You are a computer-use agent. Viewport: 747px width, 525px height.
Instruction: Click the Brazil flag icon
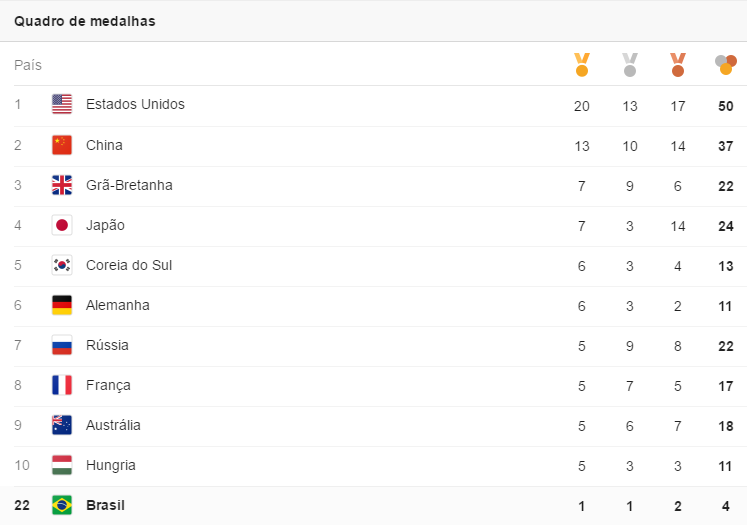click(x=62, y=505)
